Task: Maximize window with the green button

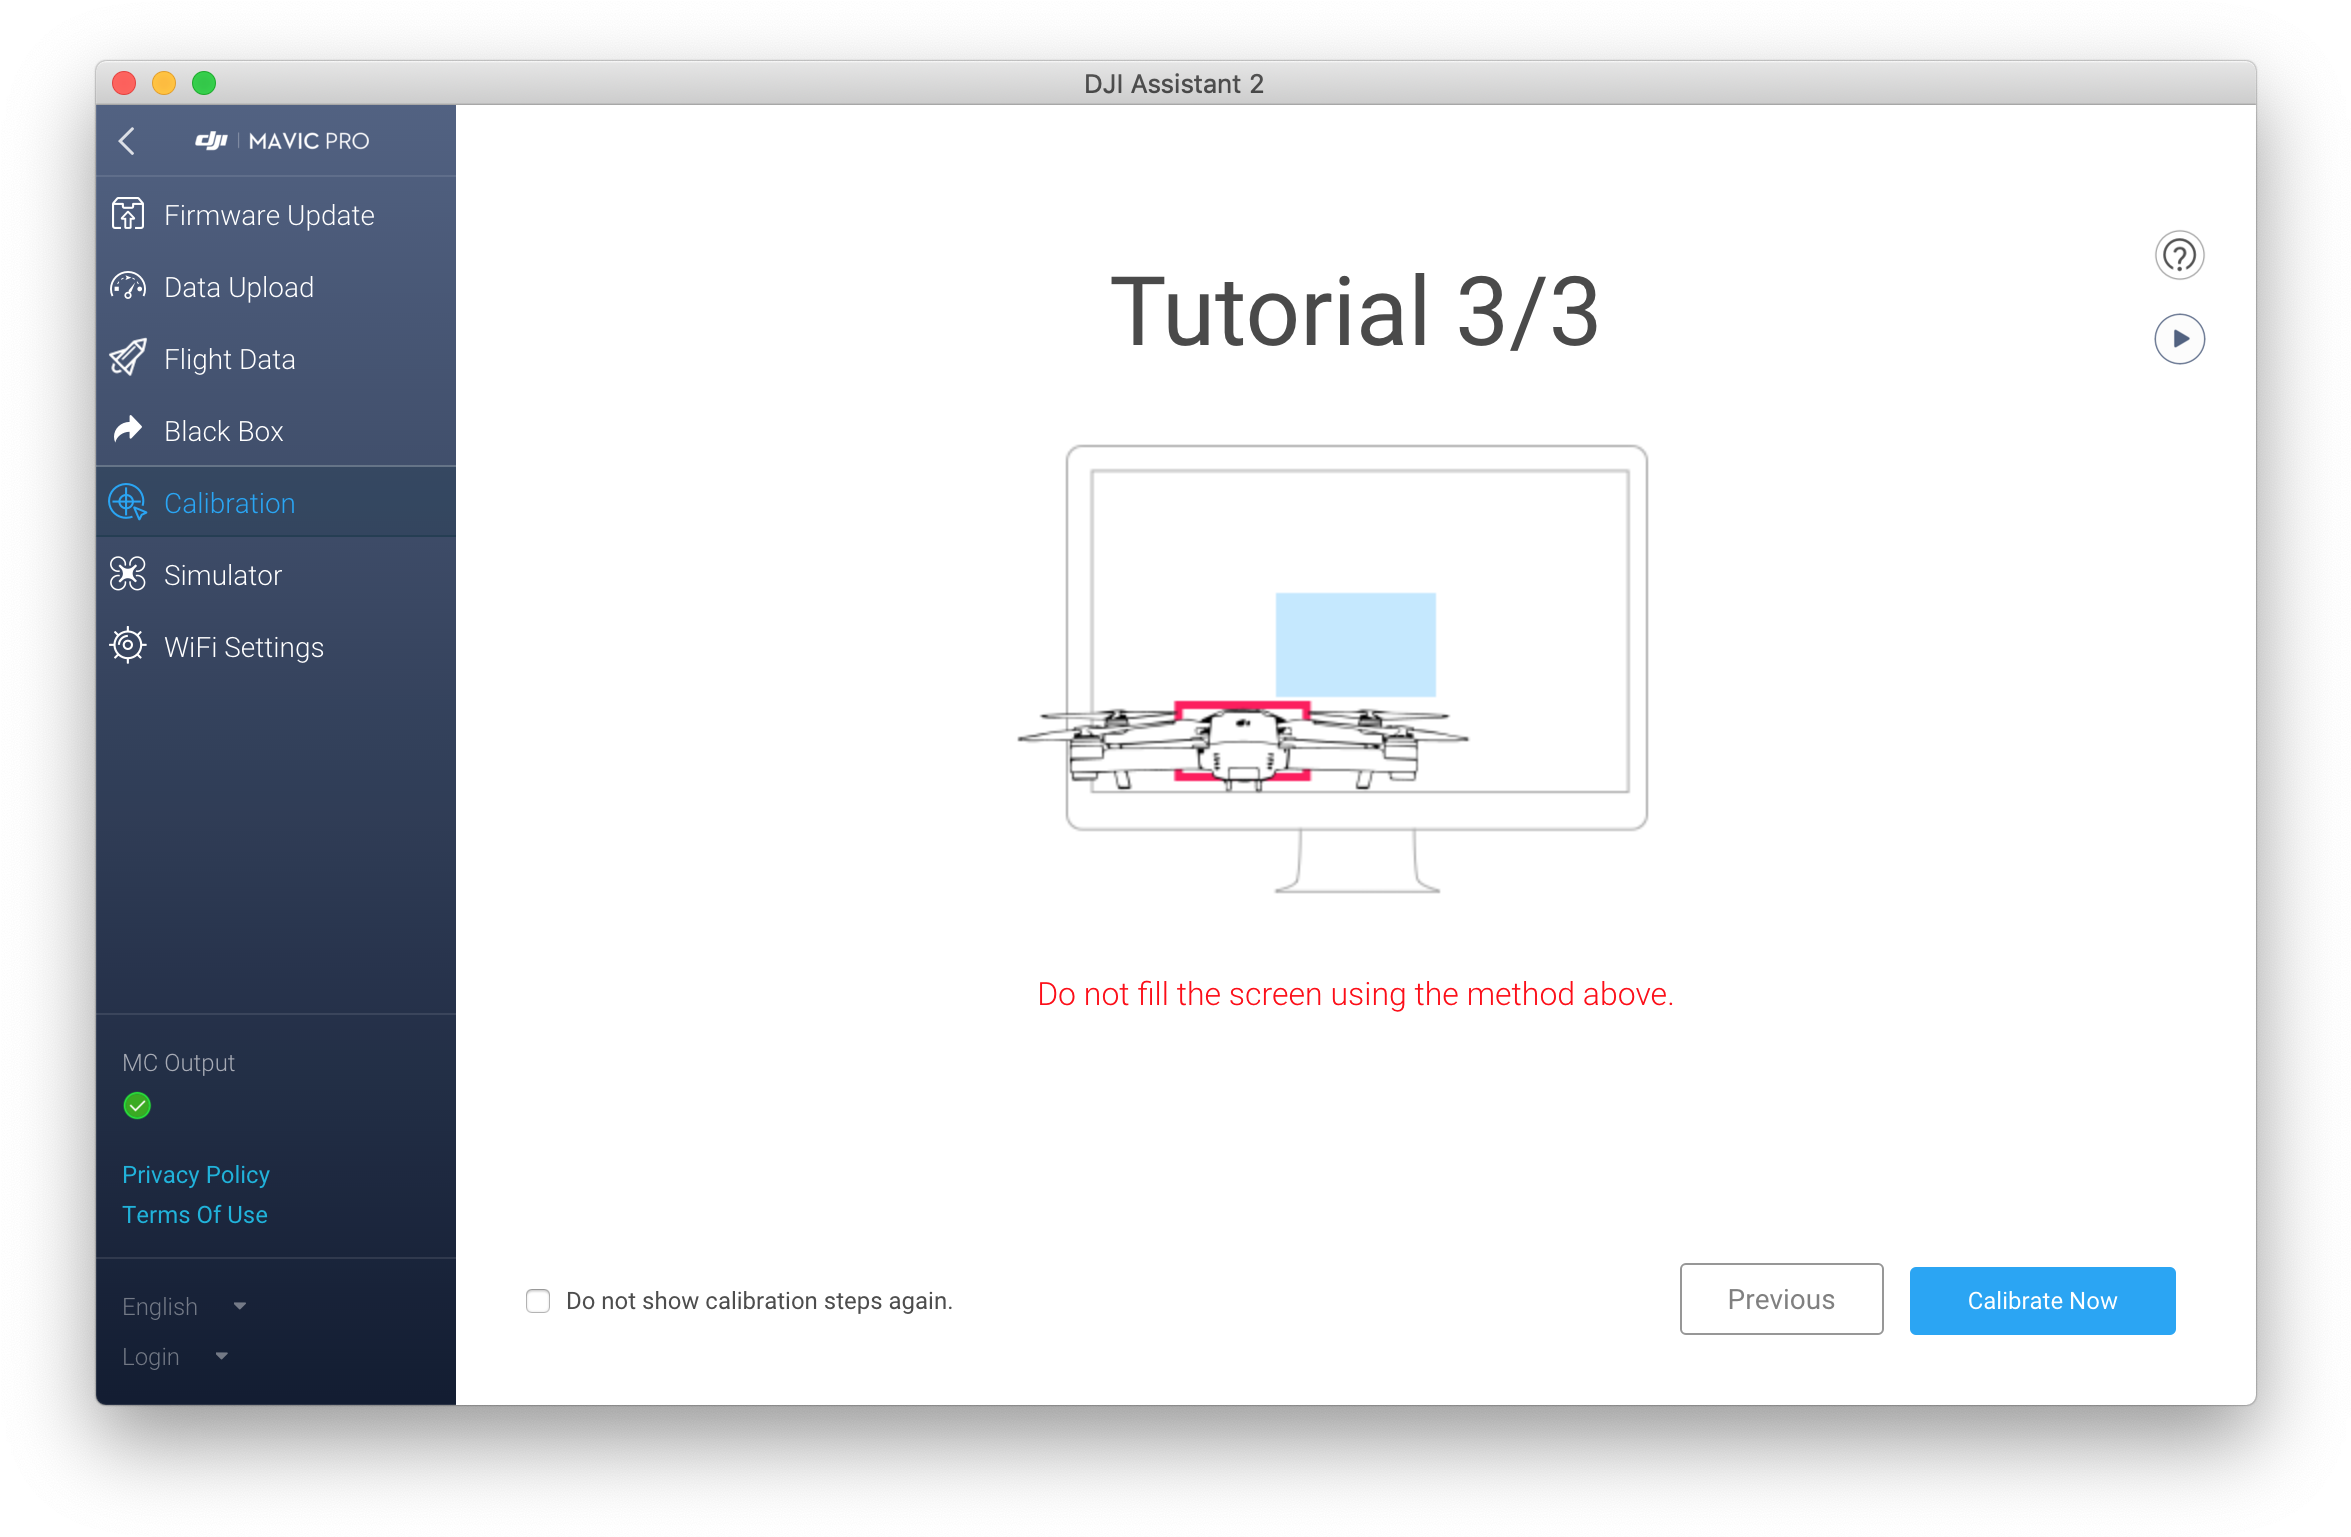Action: (x=204, y=83)
